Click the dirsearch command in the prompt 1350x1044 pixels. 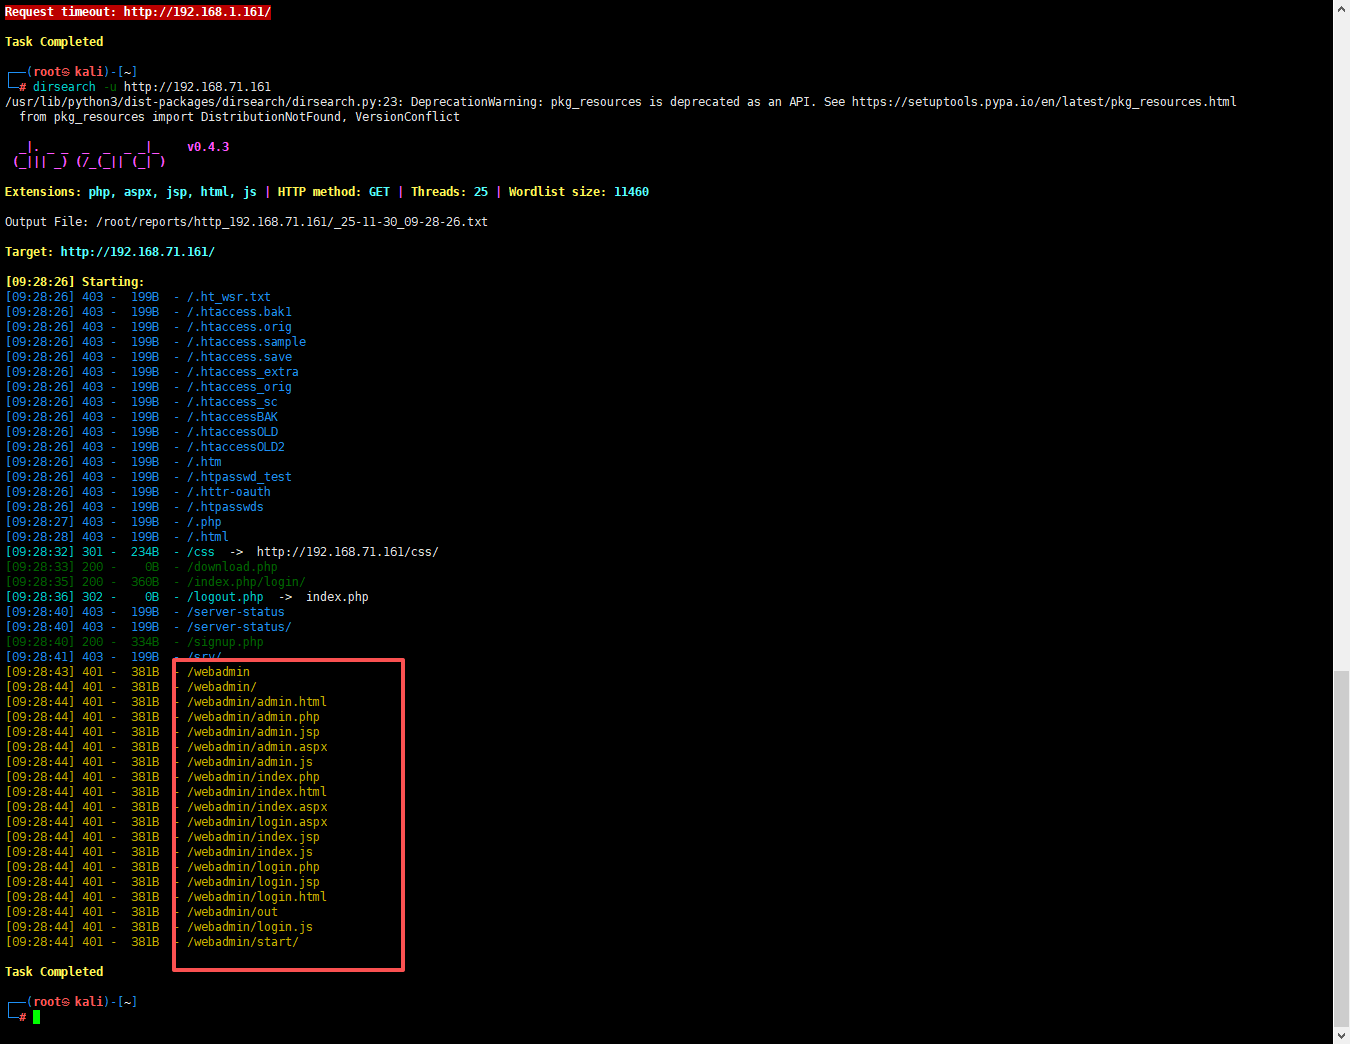[64, 87]
